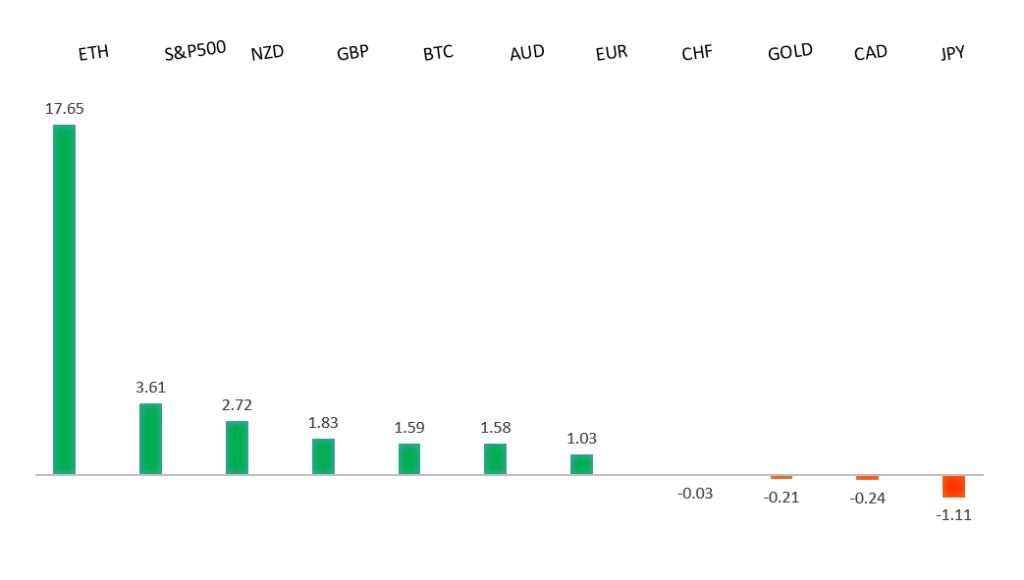The width and height of the screenshot is (1024, 580).
Task: Select the 3.61 data value label
Action: pos(150,387)
